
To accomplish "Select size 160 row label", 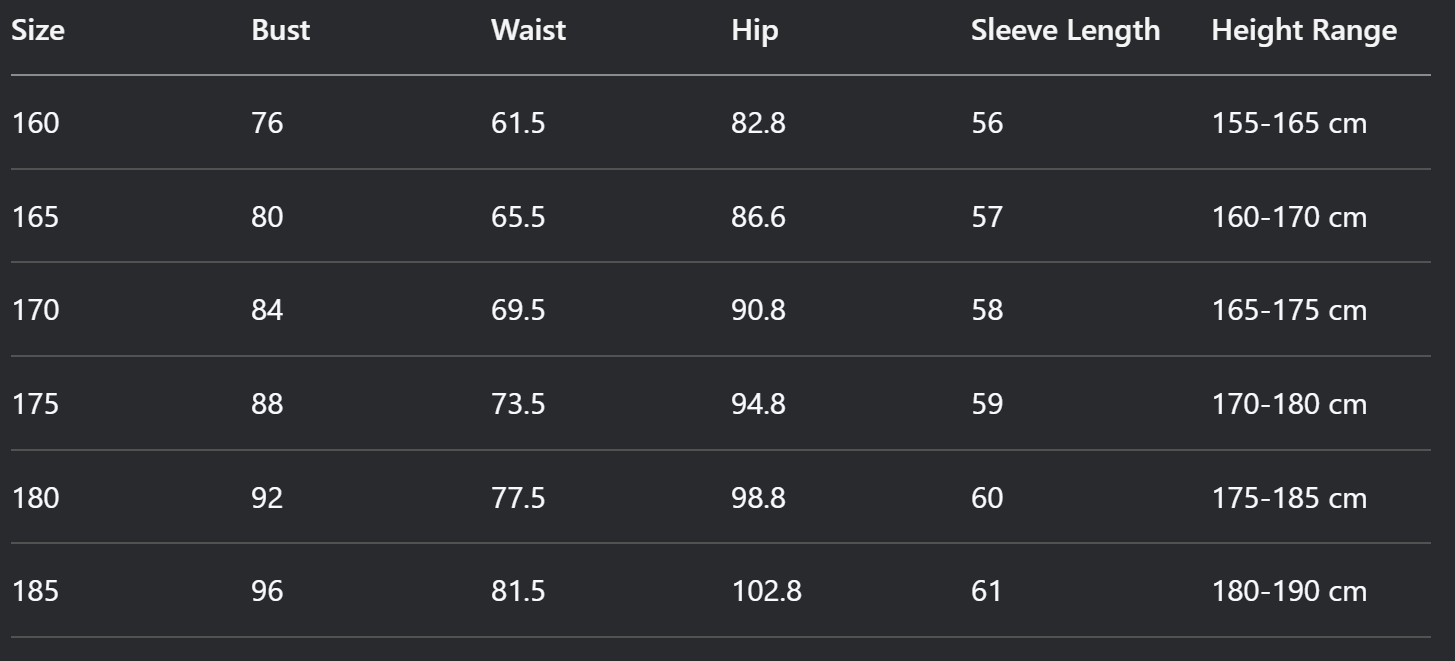I will 35,124.
